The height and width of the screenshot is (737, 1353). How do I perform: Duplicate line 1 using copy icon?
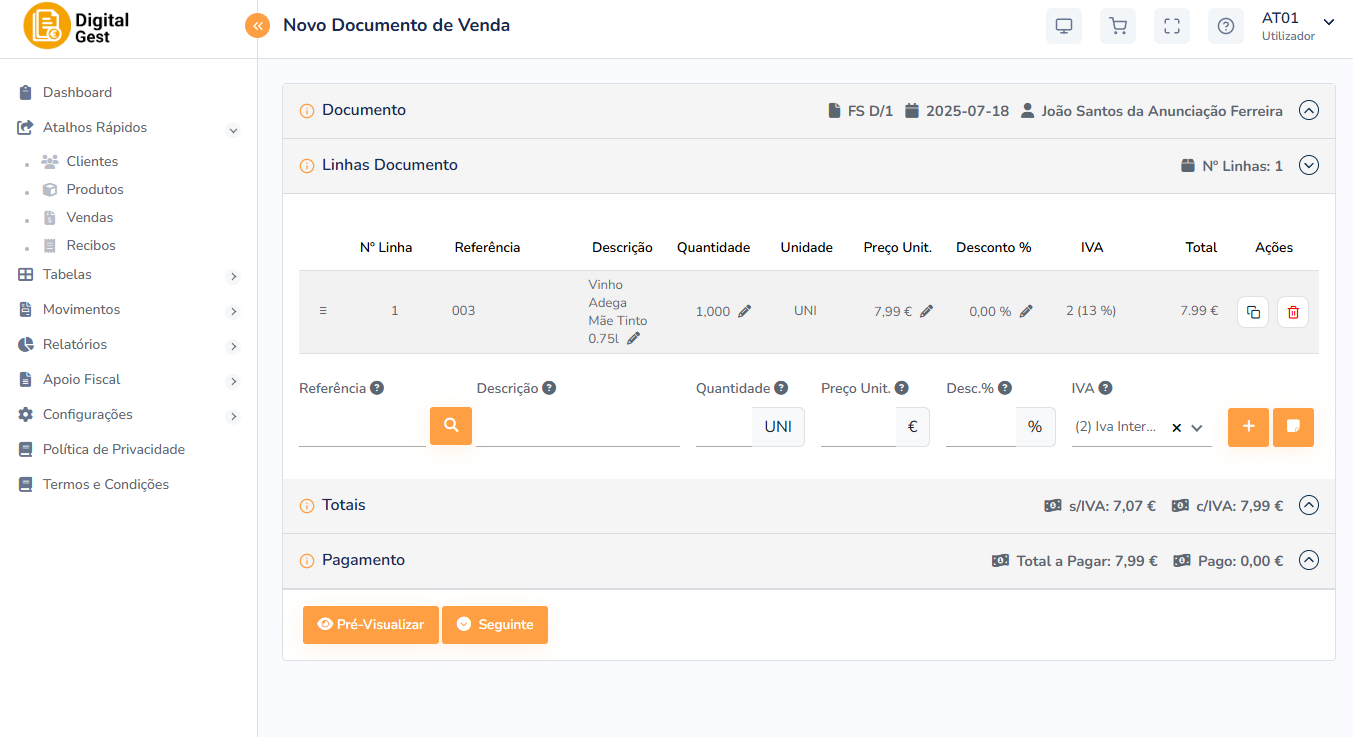point(1253,312)
